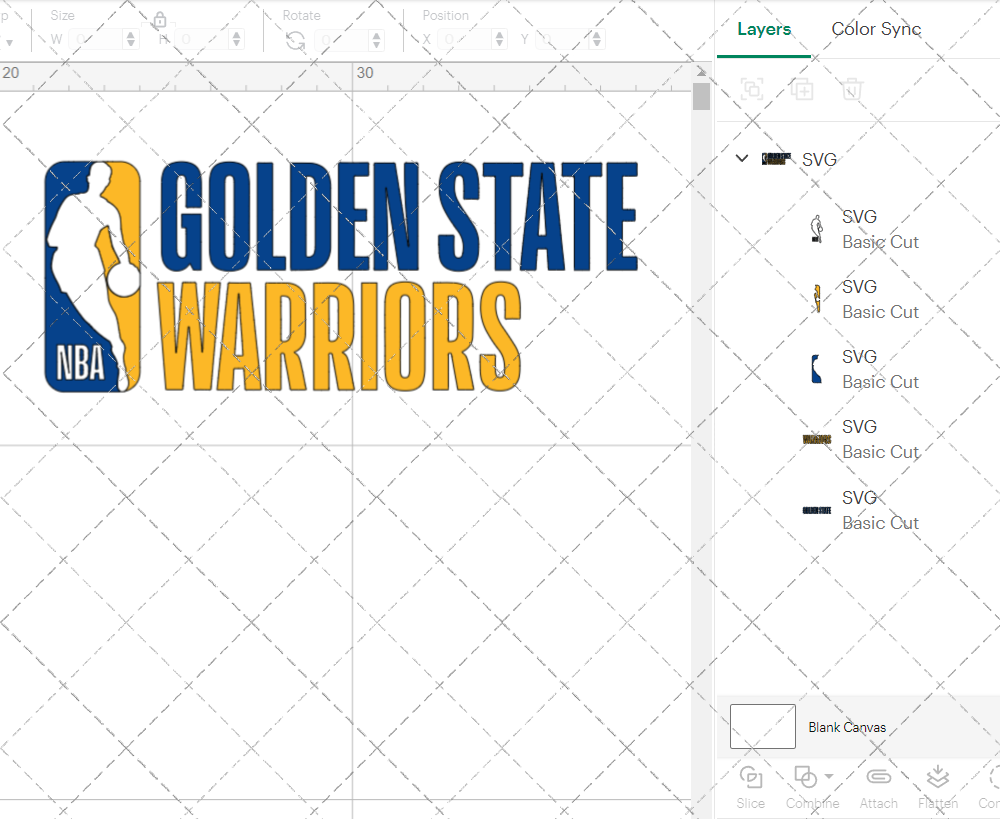Click the Group icon in Layers panel
Viewport: 1000px width, 819px height.
[x=752, y=89]
